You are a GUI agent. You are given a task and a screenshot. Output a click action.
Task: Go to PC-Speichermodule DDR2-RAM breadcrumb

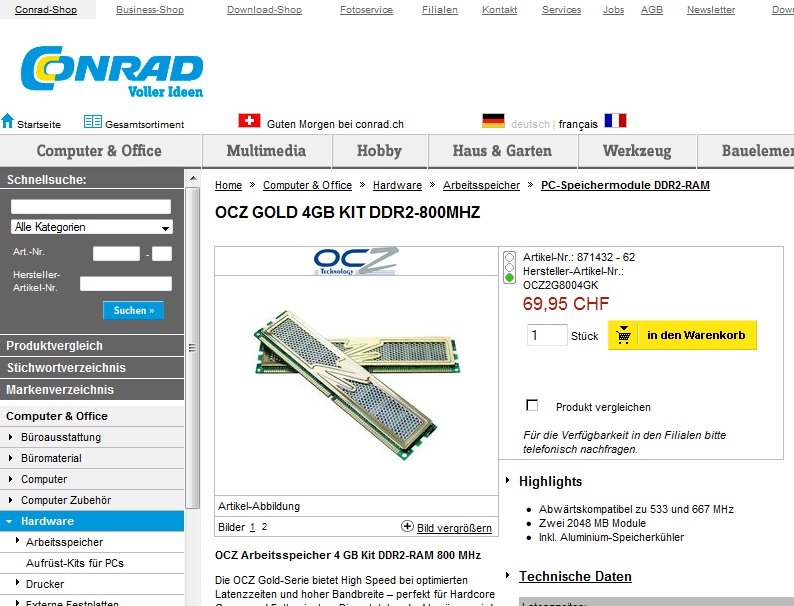click(x=625, y=185)
